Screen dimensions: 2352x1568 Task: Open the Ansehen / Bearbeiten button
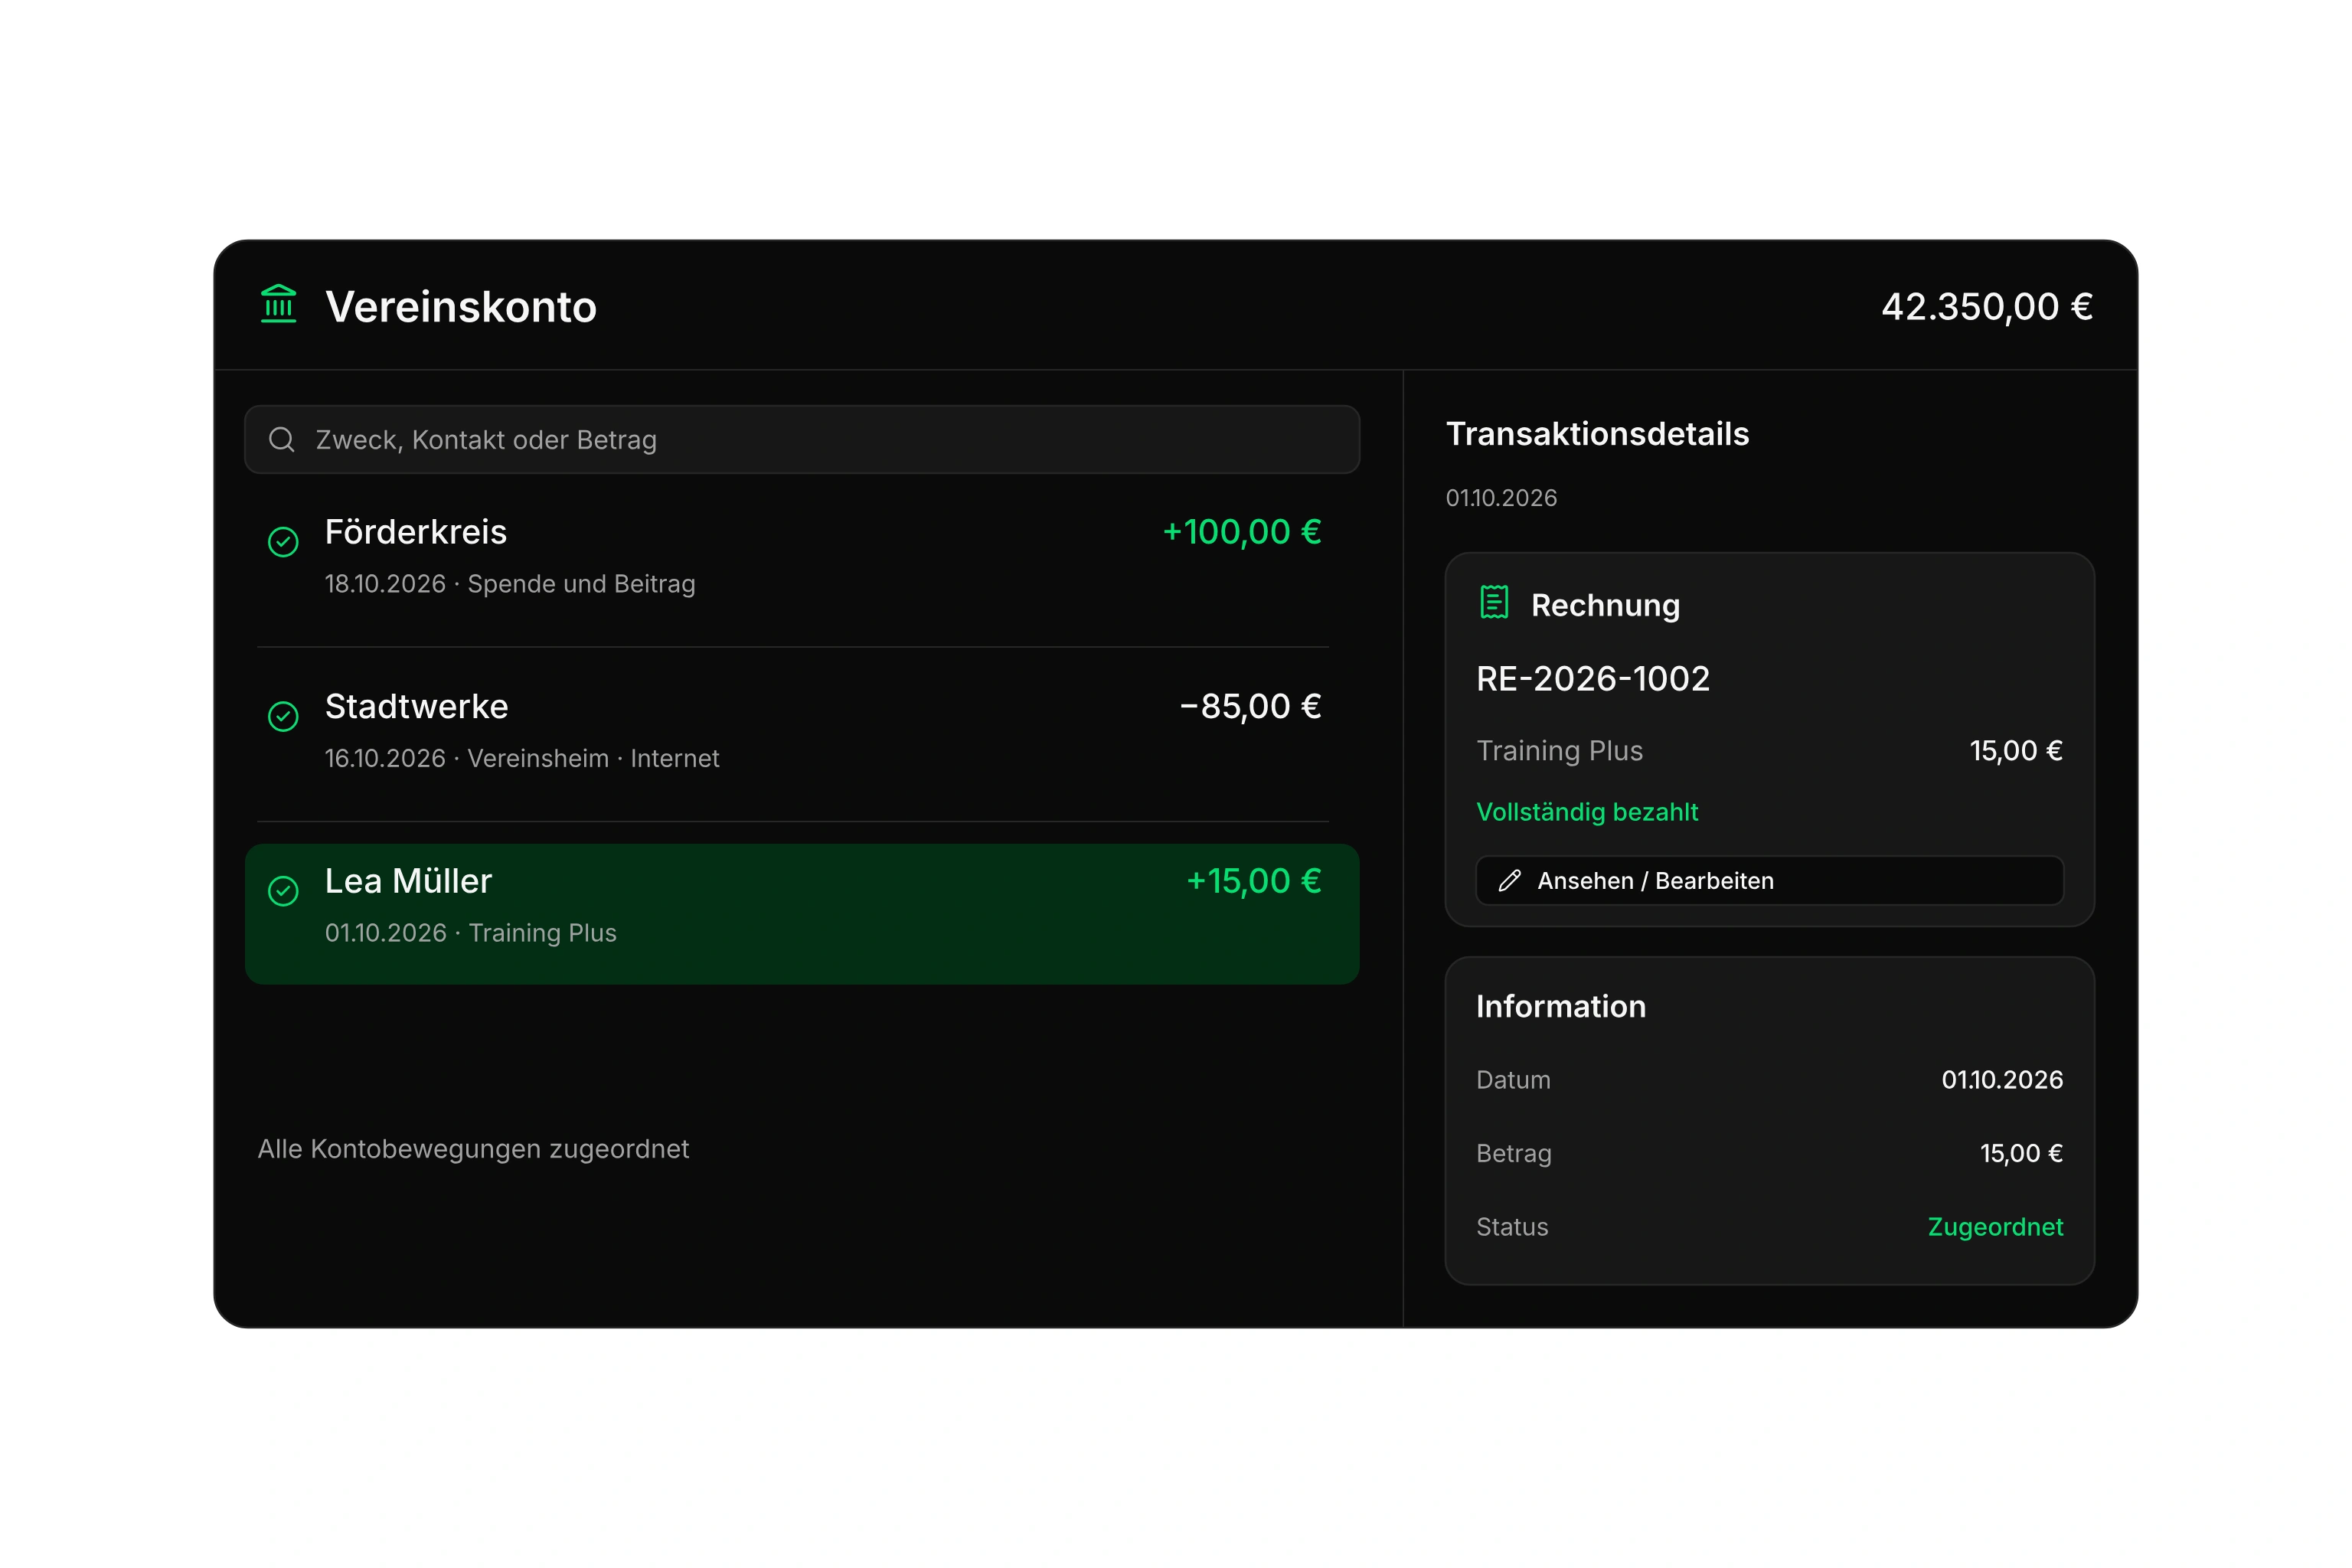(x=1769, y=880)
